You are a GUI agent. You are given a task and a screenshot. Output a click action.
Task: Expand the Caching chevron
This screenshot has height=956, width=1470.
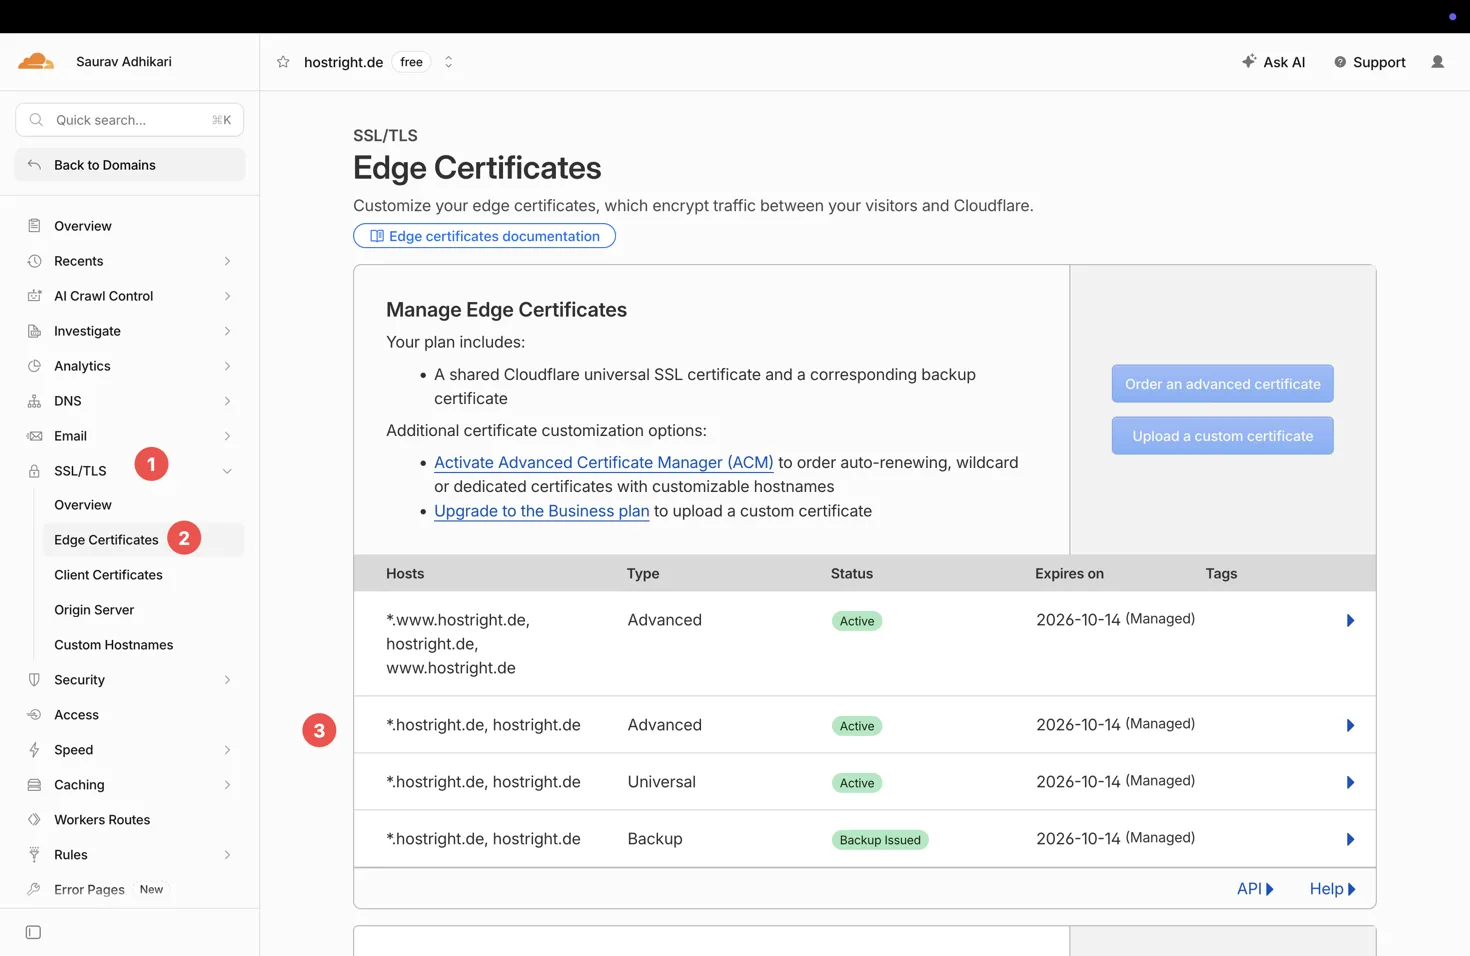(227, 785)
